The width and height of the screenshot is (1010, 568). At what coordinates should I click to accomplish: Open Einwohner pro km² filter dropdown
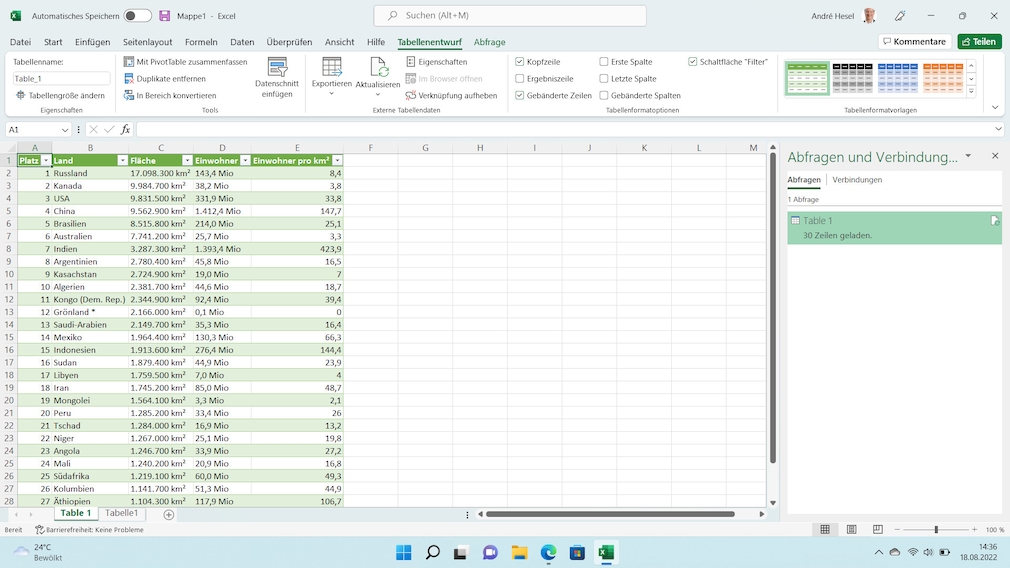pos(337,161)
